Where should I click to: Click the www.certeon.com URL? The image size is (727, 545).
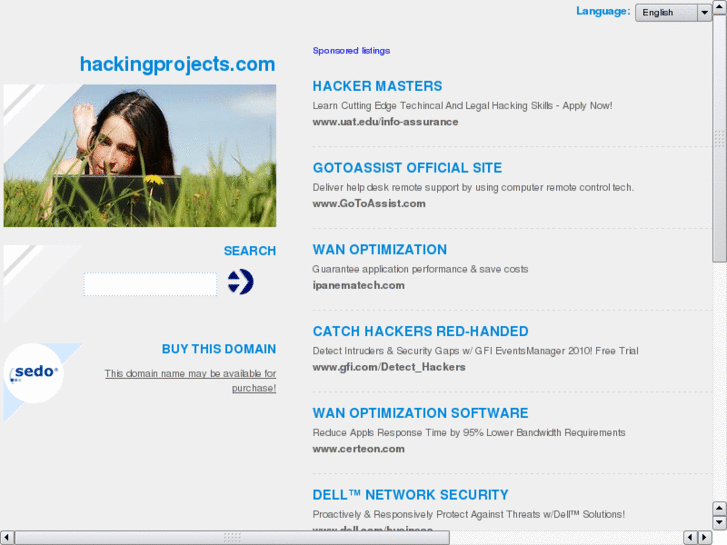[358, 449]
